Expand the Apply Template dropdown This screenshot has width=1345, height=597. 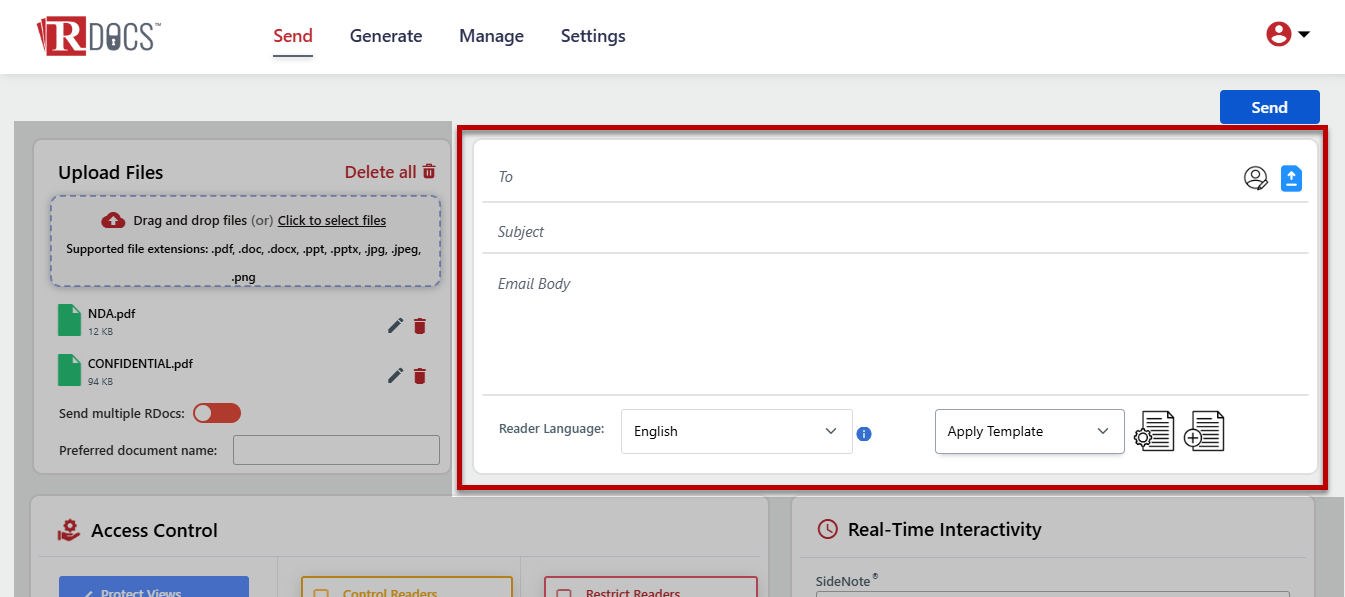coord(1029,431)
